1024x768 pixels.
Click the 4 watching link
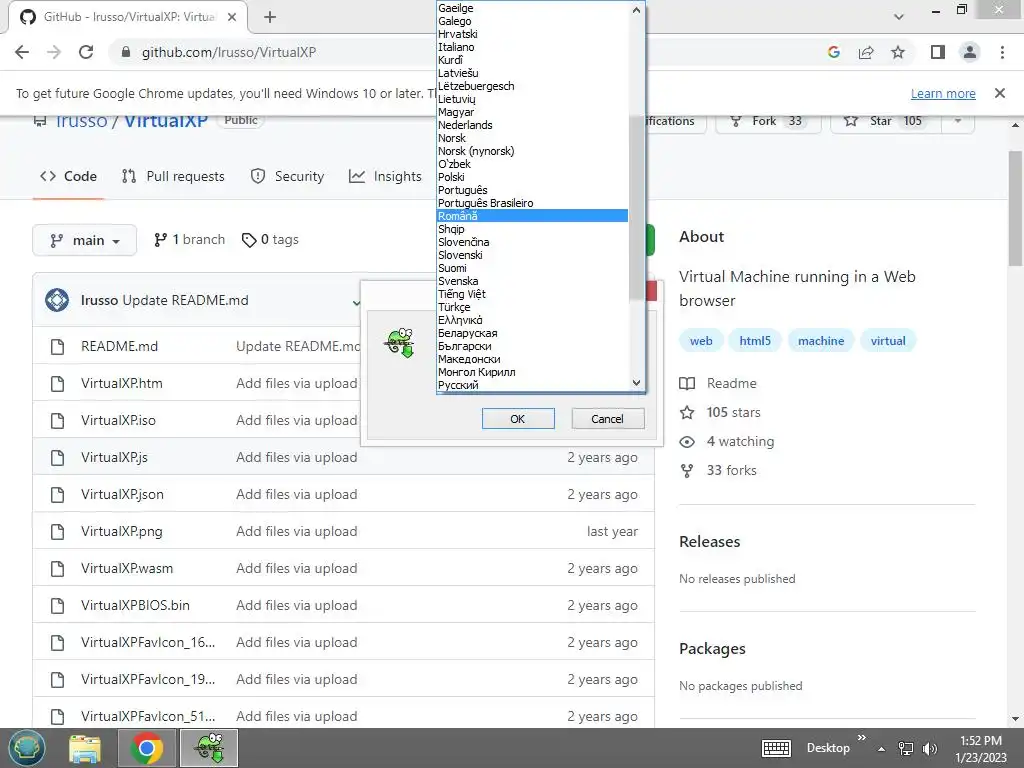point(727,441)
